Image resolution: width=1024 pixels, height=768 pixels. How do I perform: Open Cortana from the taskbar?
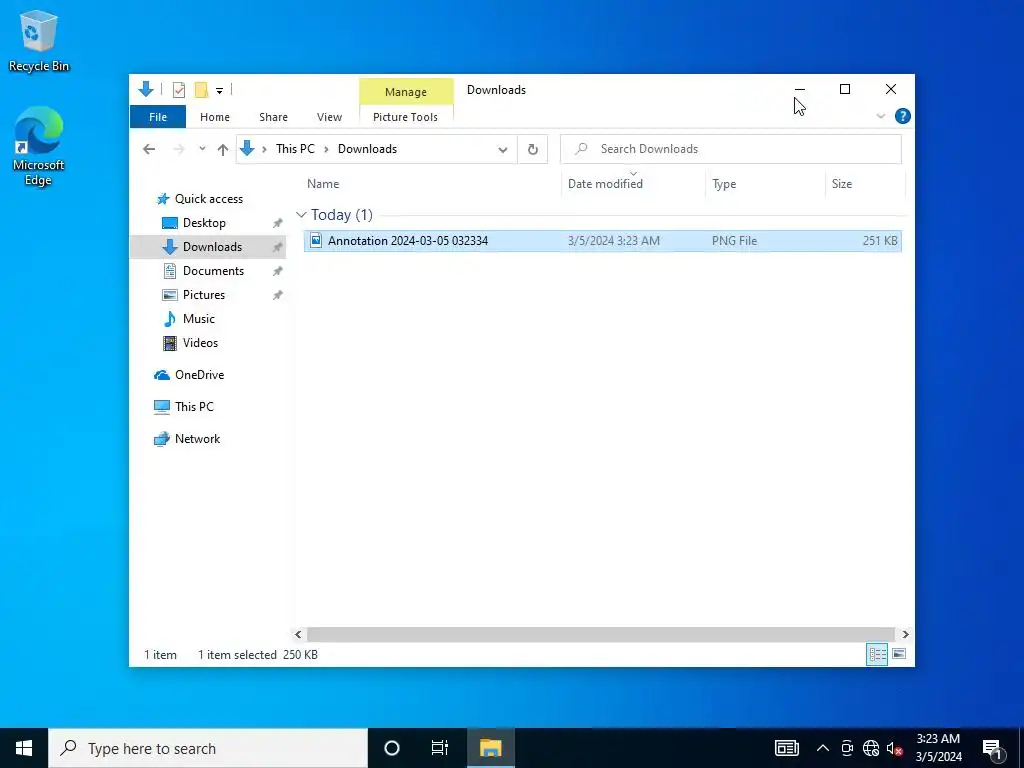tap(392, 748)
